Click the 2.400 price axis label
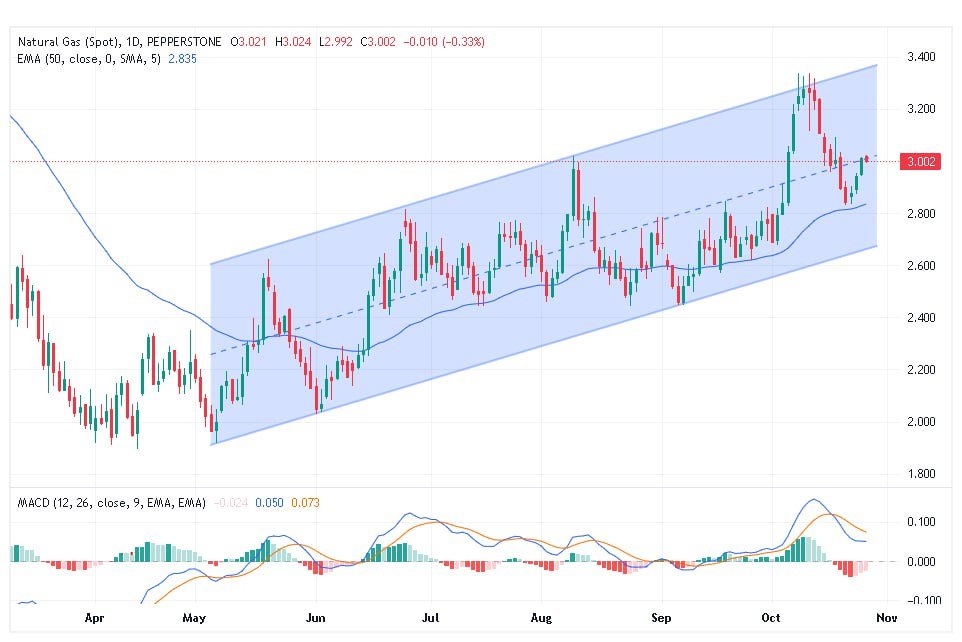 [921, 318]
